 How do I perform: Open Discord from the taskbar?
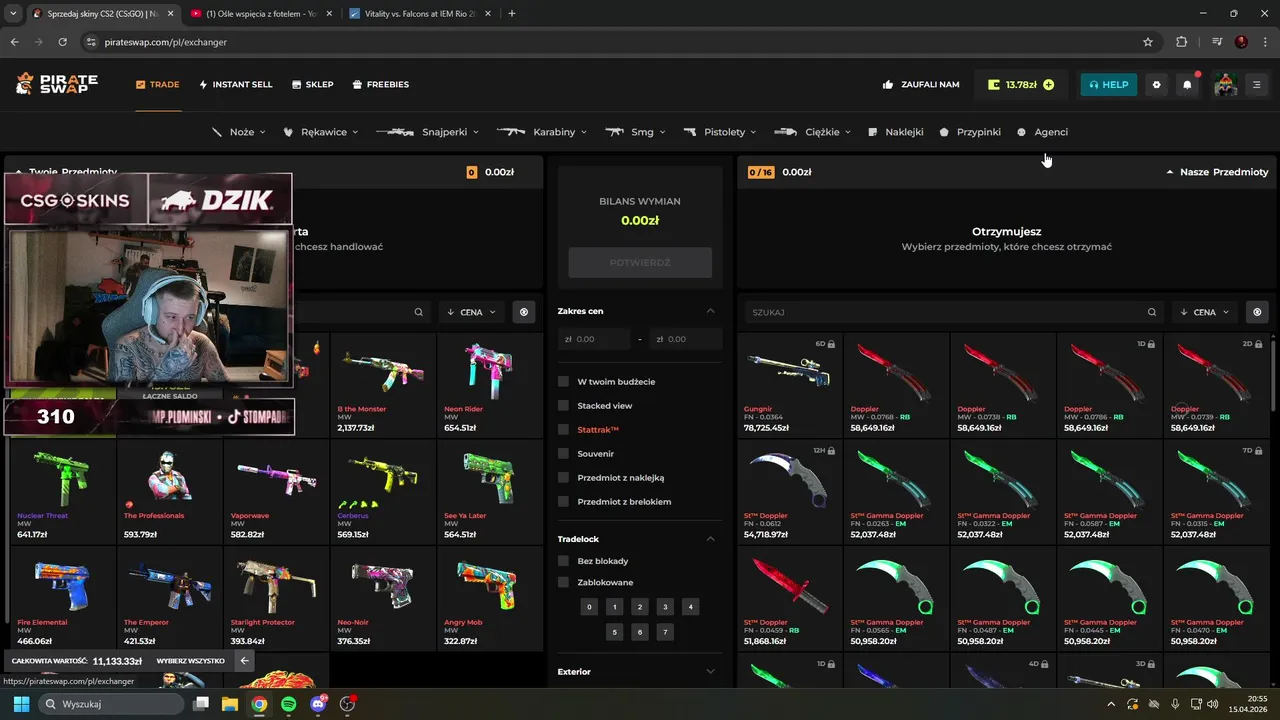pyautogui.click(x=318, y=704)
